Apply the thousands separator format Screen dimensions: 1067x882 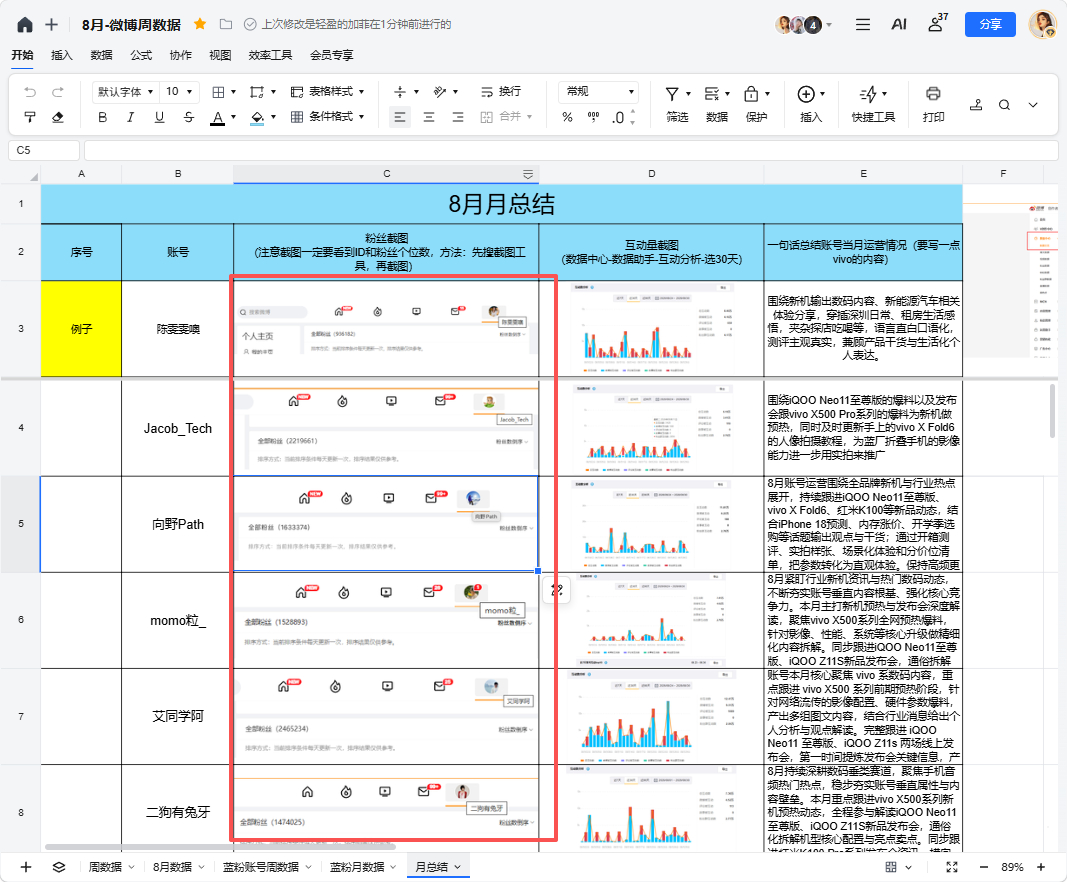click(x=593, y=117)
